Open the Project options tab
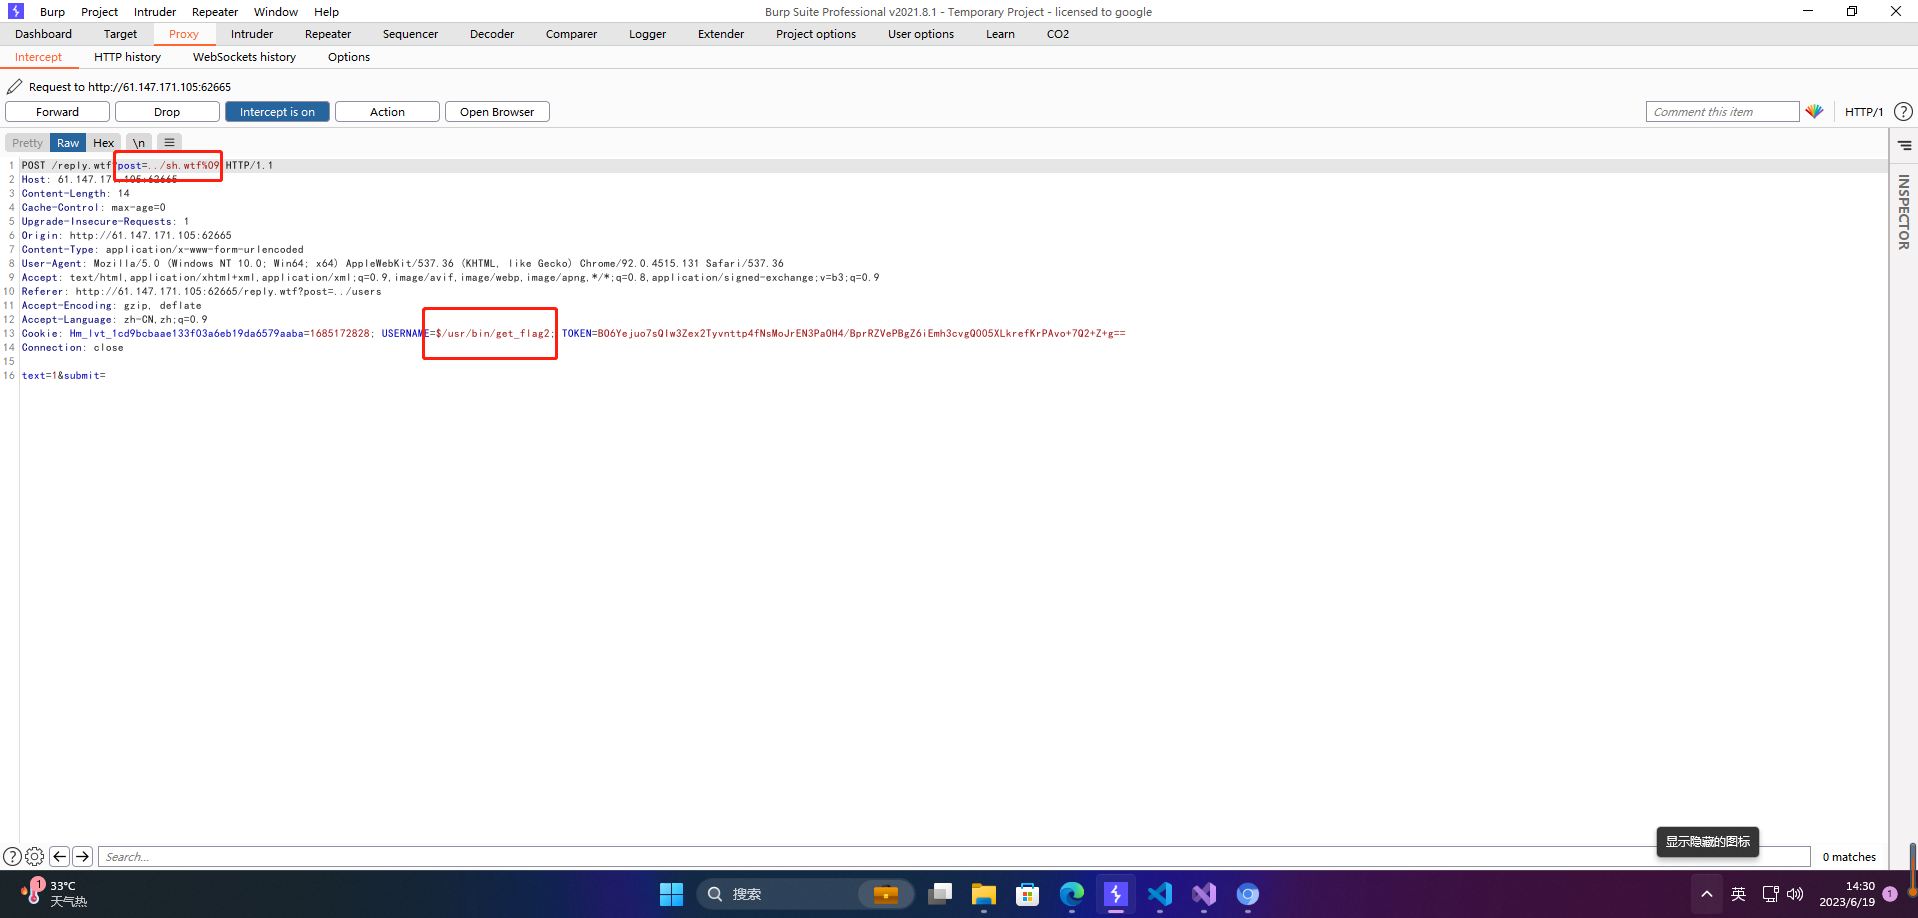The height and width of the screenshot is (918, 1918). (816, 34)
